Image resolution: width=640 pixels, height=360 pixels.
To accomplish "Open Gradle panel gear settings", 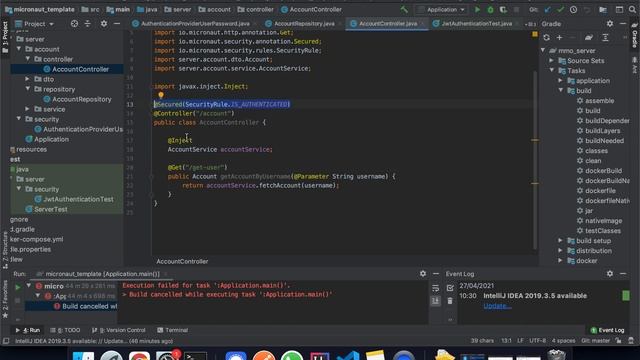I will pyautogui.click(x=610, y=24).
